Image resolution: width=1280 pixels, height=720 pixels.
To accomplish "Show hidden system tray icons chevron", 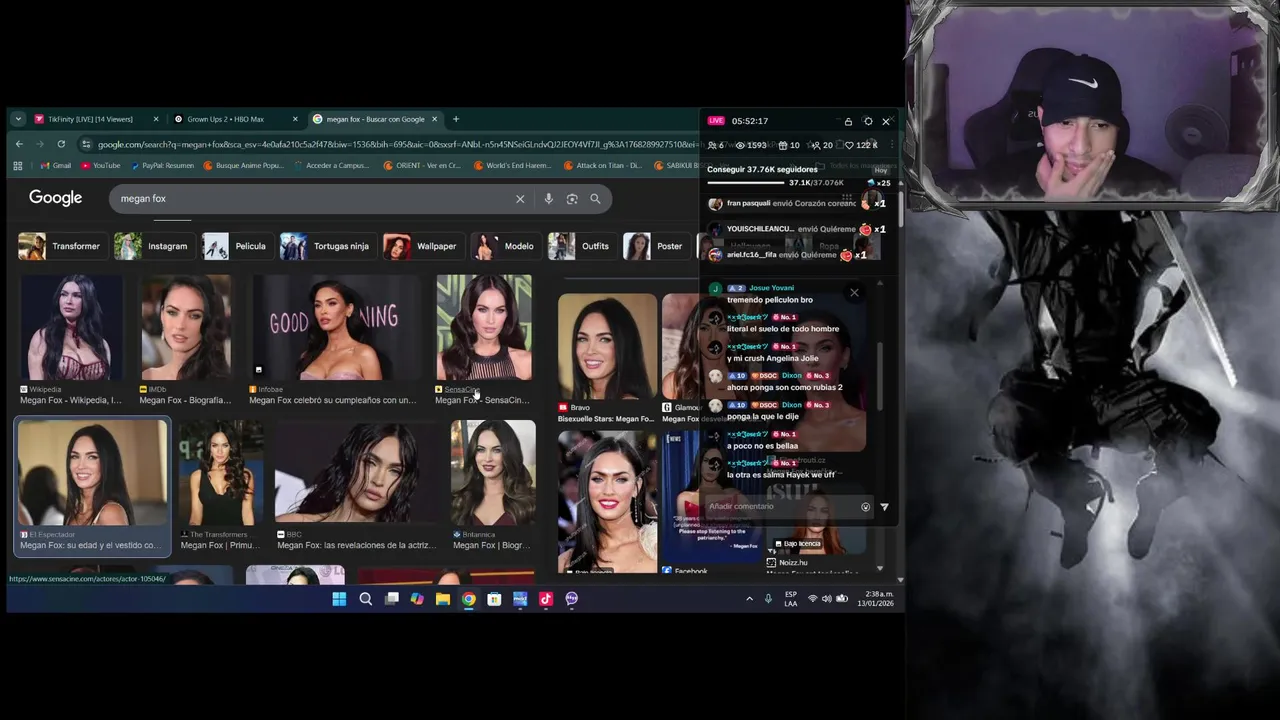I will point(749,599).
